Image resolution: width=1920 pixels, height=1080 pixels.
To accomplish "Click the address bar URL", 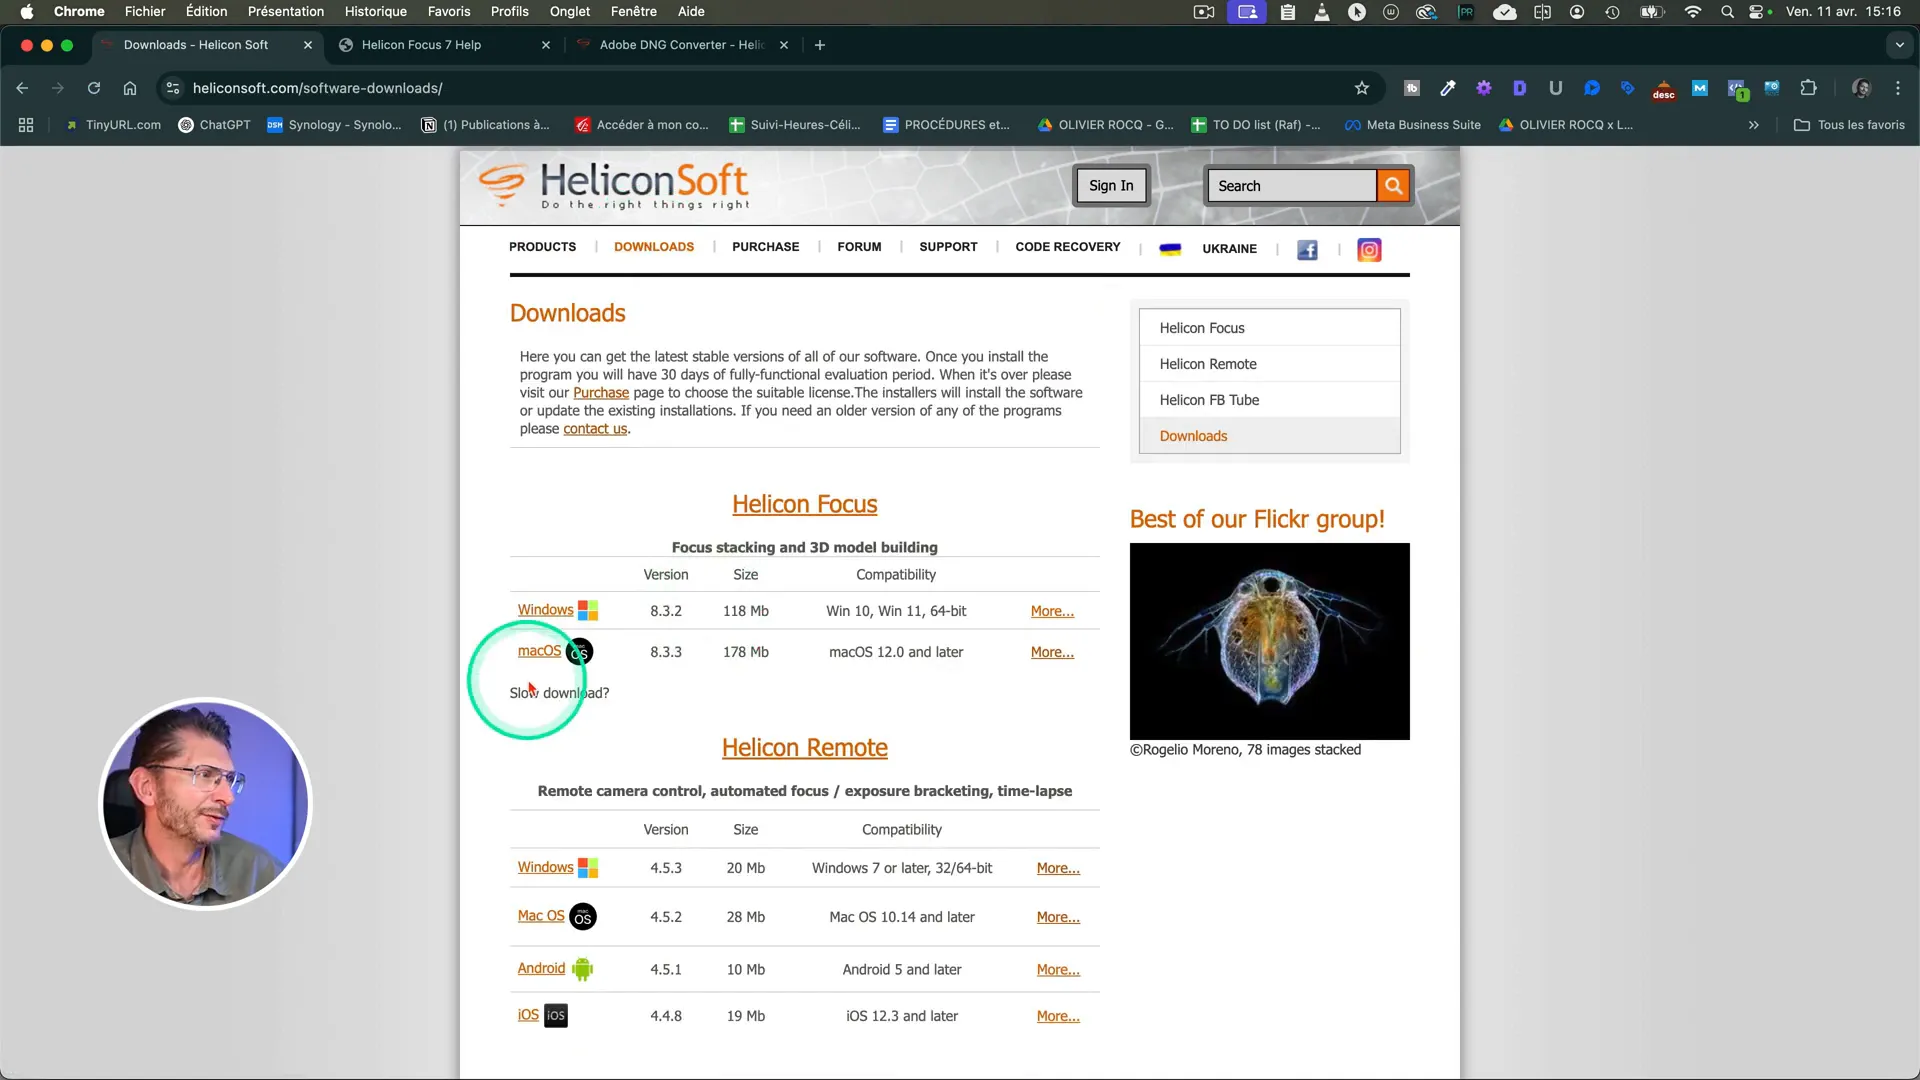I will [317, 88].
